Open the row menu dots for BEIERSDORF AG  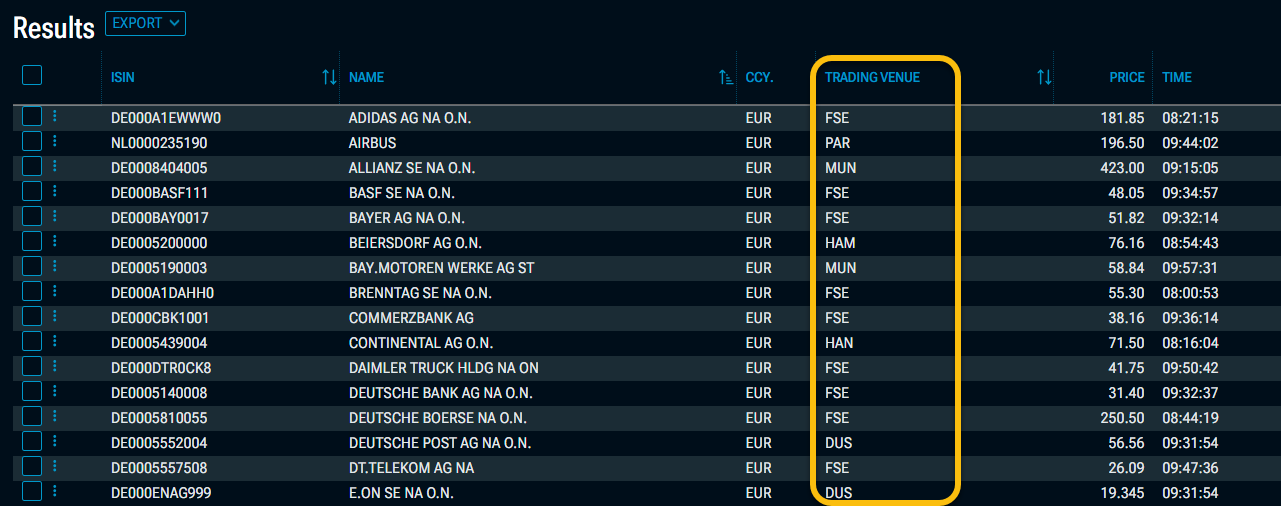pos(55,241)
